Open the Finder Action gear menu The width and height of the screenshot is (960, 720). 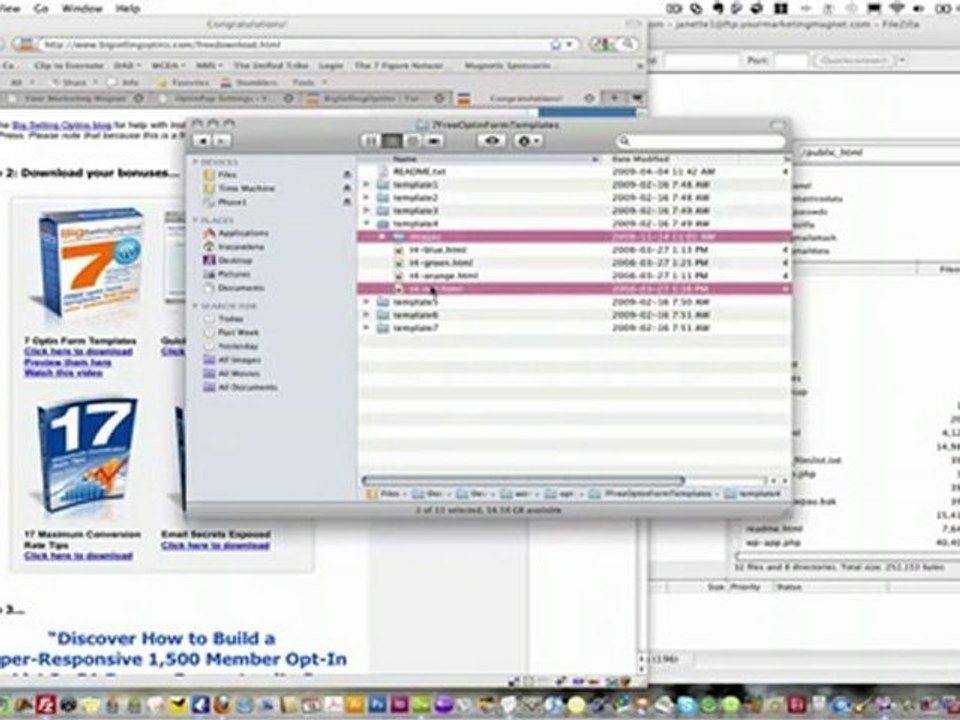click(528, 141)
